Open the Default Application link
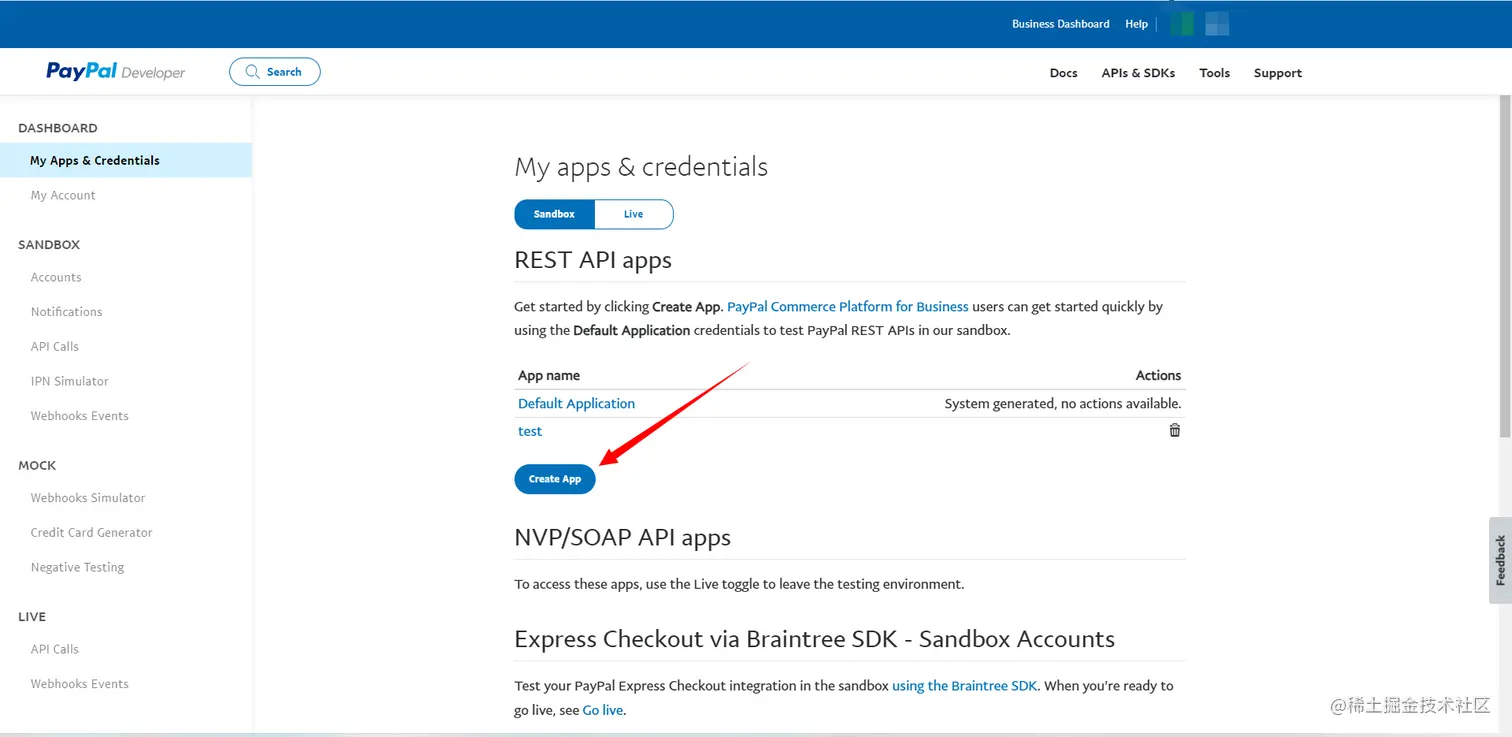Screen dimensions: 1512x737 pyautogui.click(x=576, y=403)
